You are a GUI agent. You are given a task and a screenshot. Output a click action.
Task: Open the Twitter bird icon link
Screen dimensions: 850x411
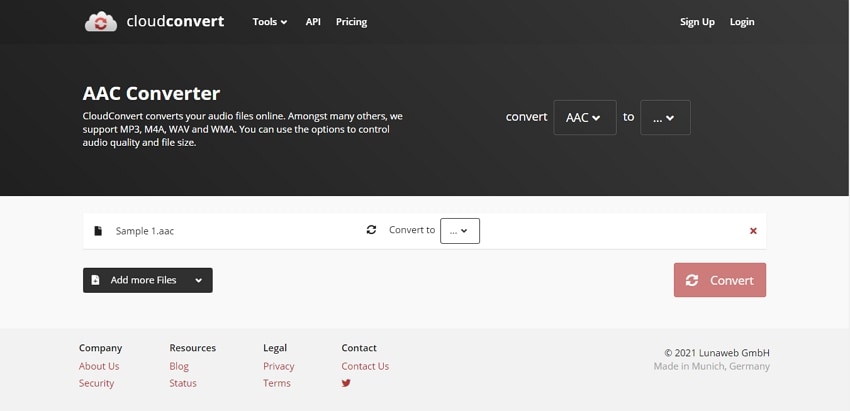tap(346, 383)
